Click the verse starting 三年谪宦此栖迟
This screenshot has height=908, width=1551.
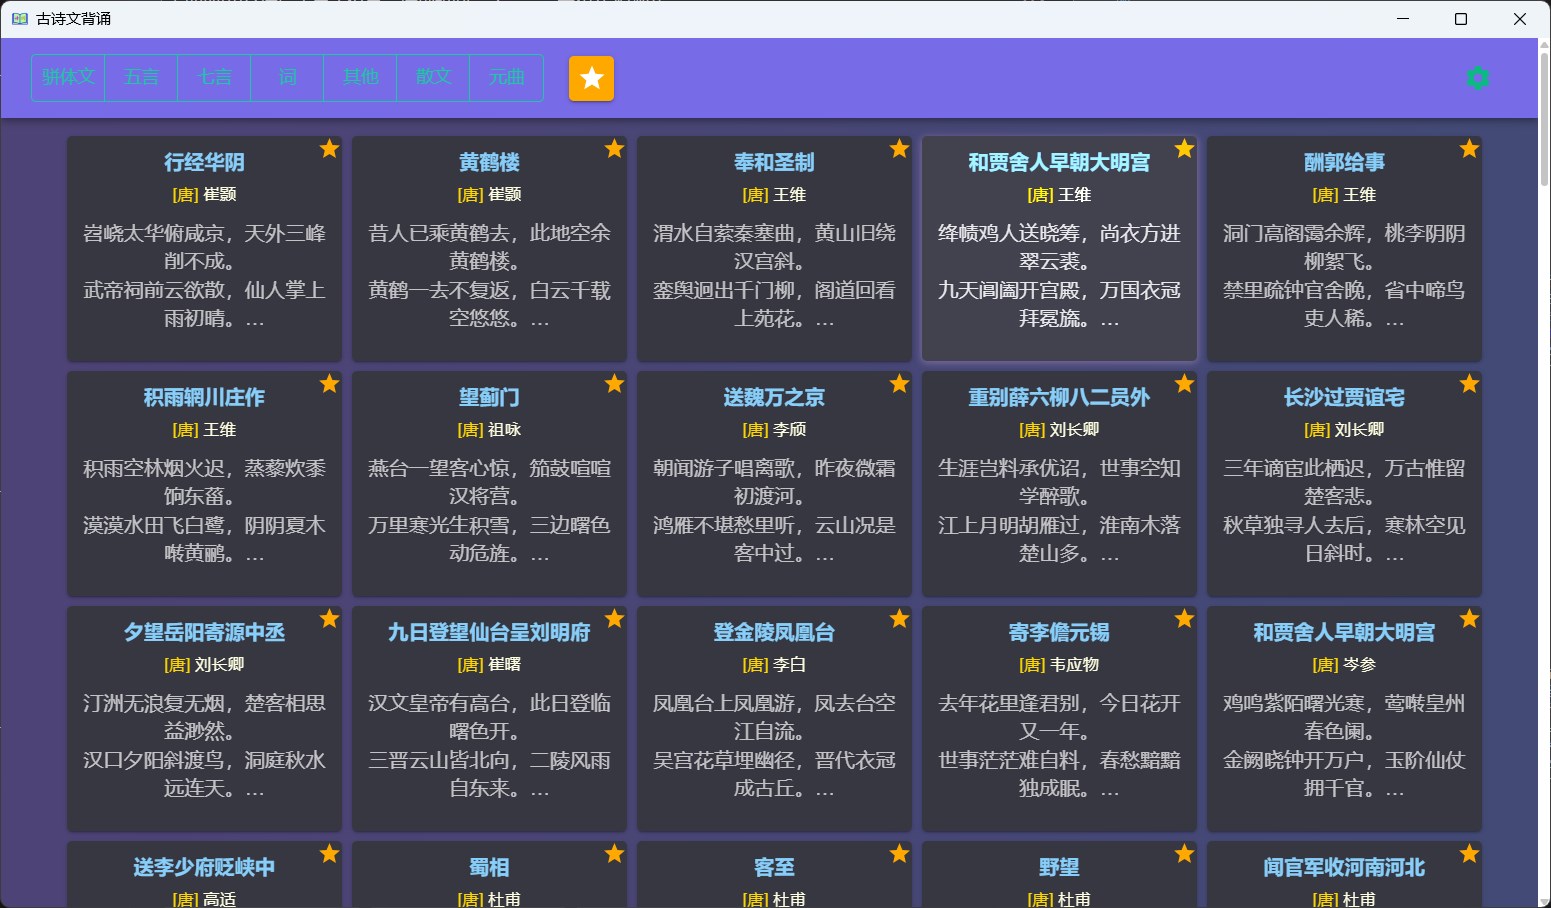tap(1344, 482)
